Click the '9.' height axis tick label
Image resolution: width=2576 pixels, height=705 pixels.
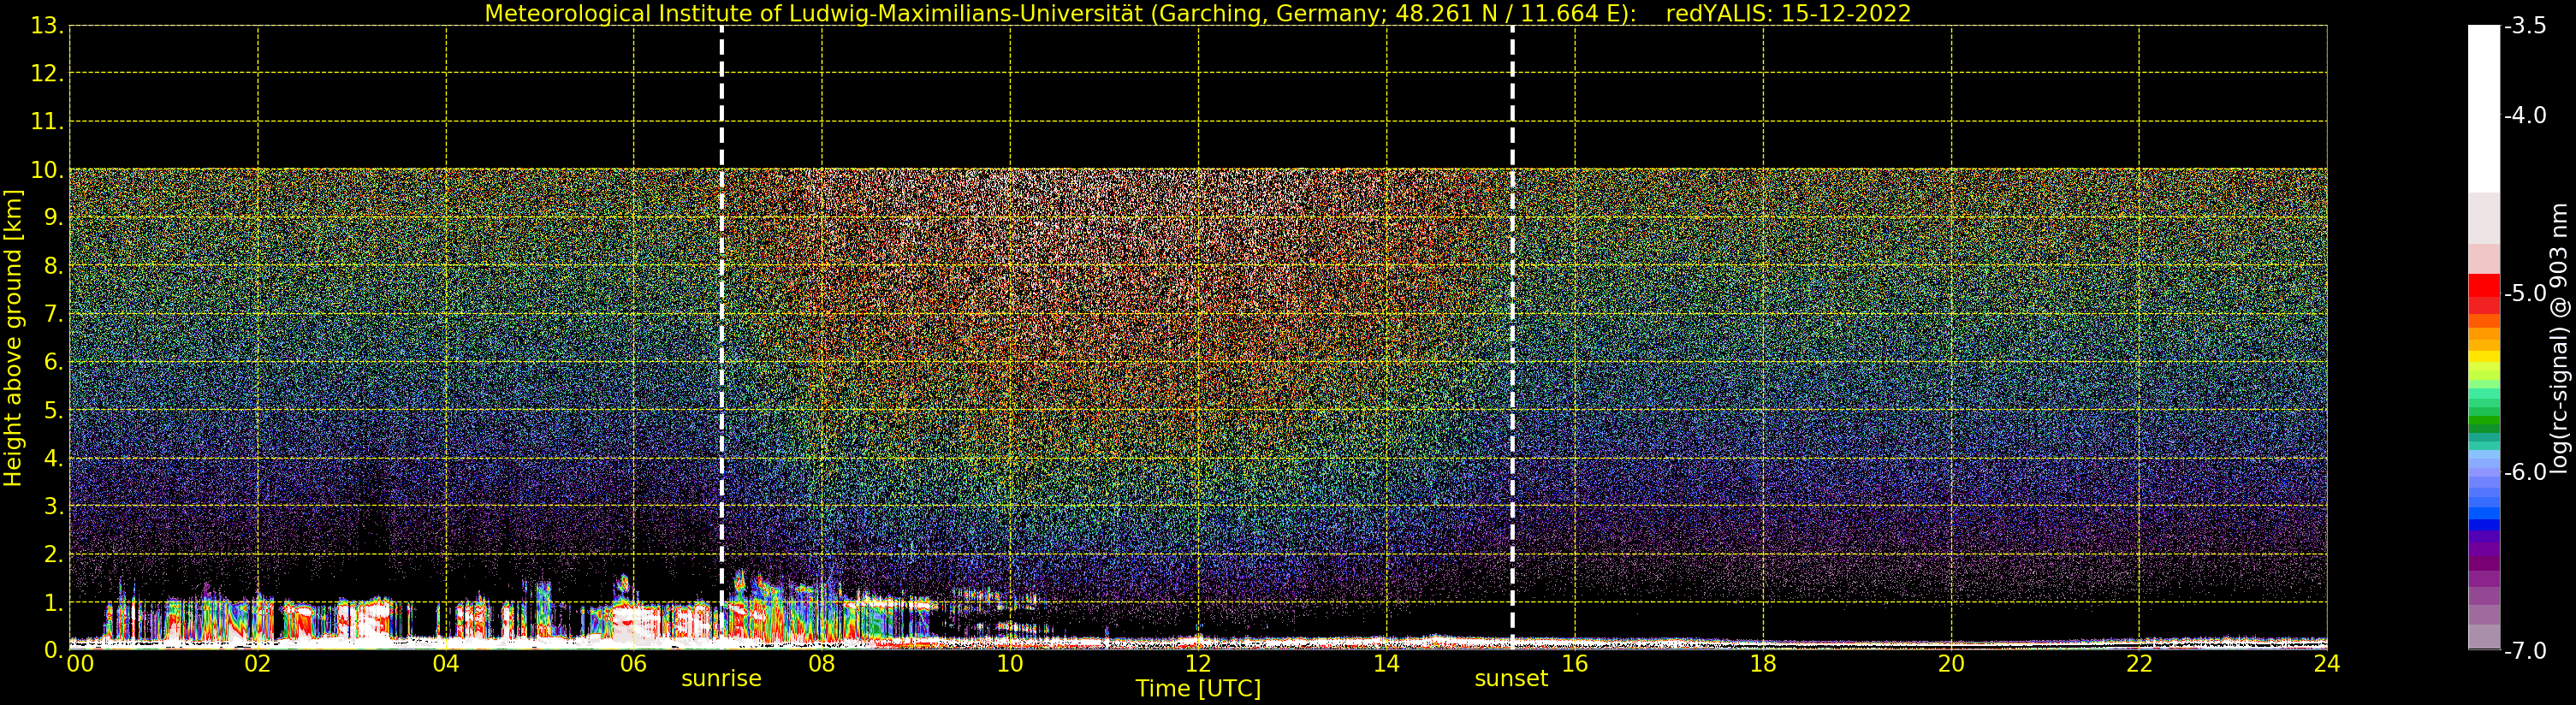click(x=53, y=218)
